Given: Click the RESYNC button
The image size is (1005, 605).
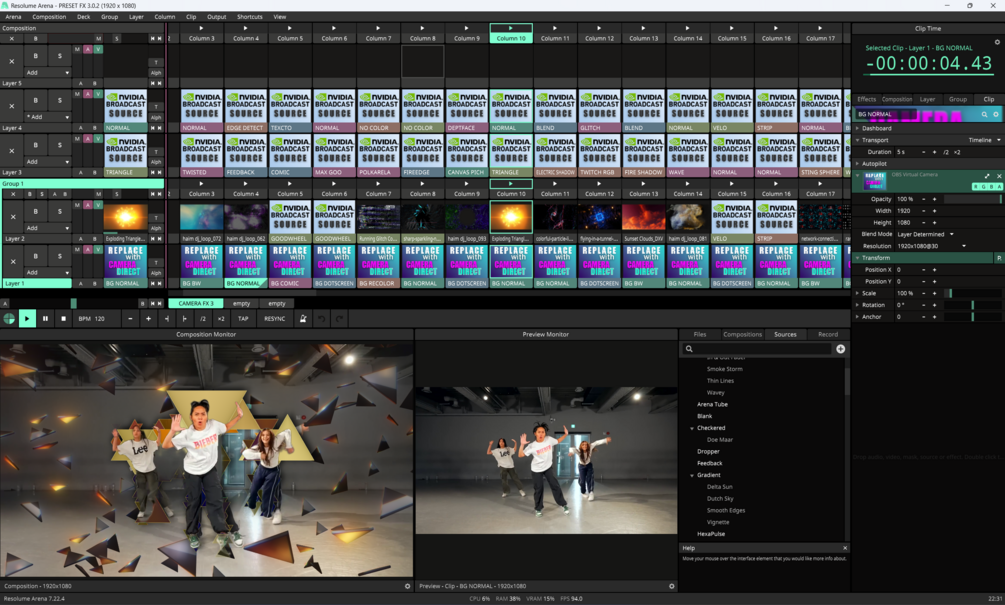Looking at the screenshot, I should [275, 319].
